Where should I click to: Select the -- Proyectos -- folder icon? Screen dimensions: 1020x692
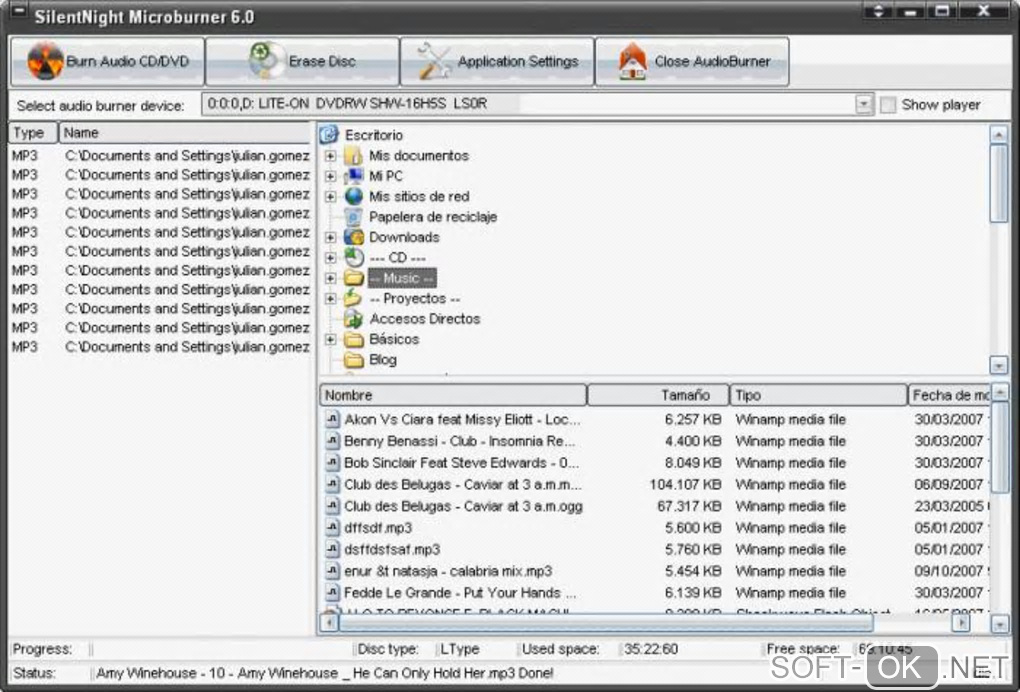(x=353, y=298)
